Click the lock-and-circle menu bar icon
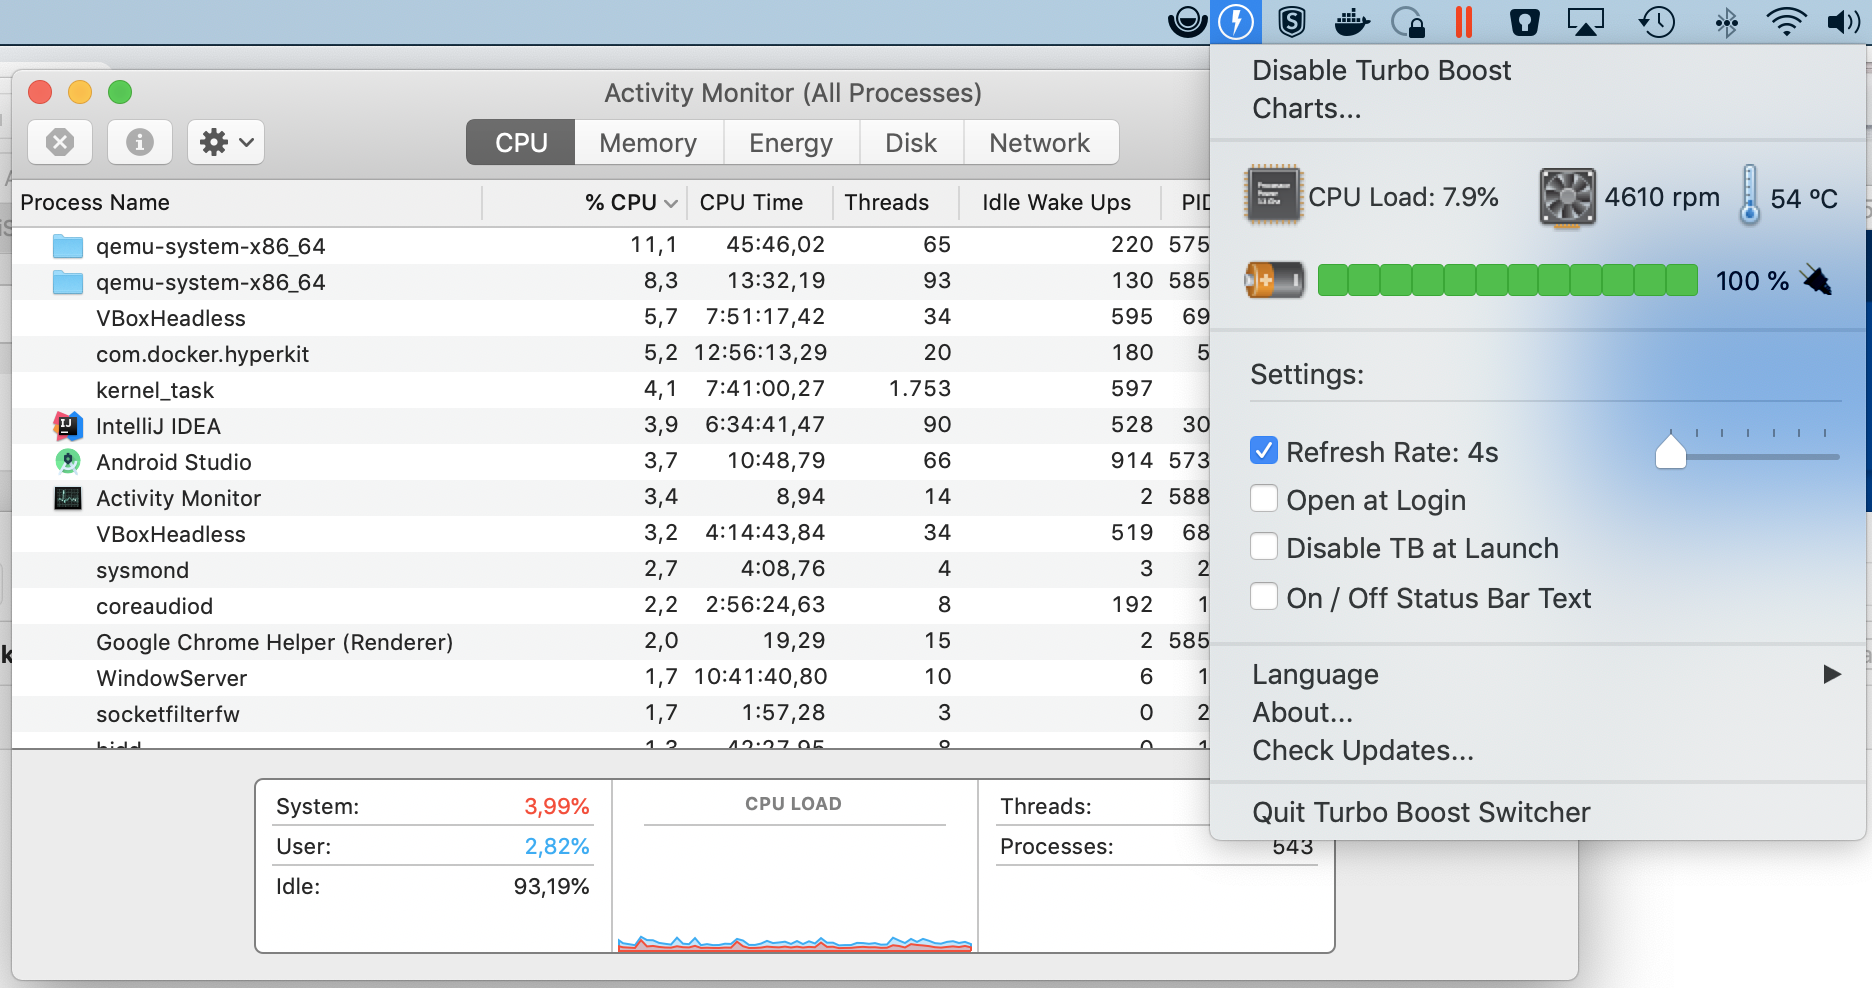 (1408, 22)
